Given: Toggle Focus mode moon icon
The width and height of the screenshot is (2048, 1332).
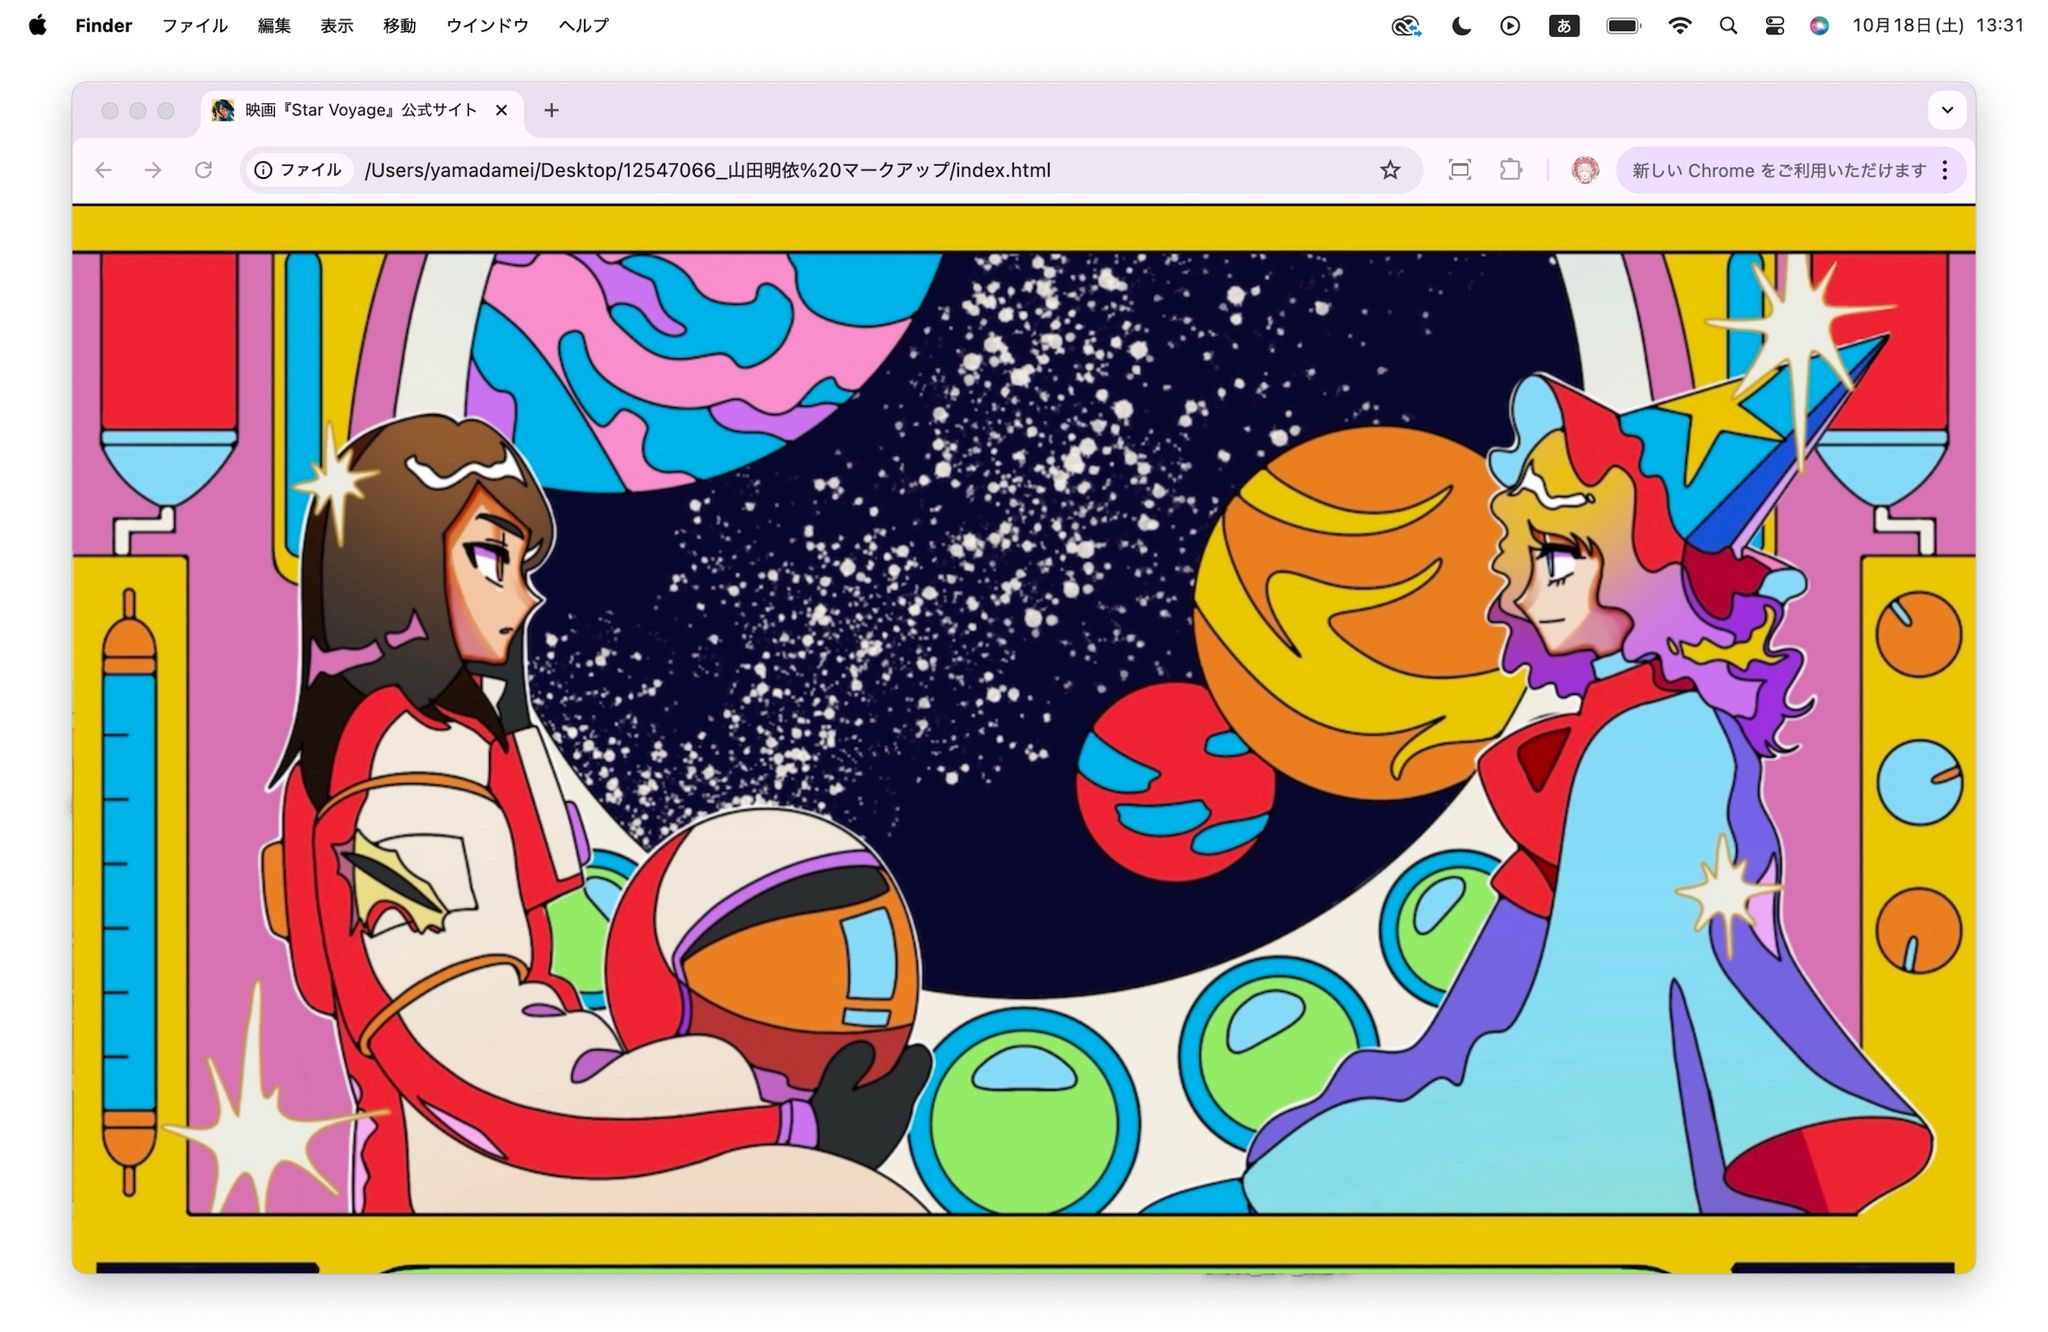Looking at the screenshot, I should [x=1461, y=26].
